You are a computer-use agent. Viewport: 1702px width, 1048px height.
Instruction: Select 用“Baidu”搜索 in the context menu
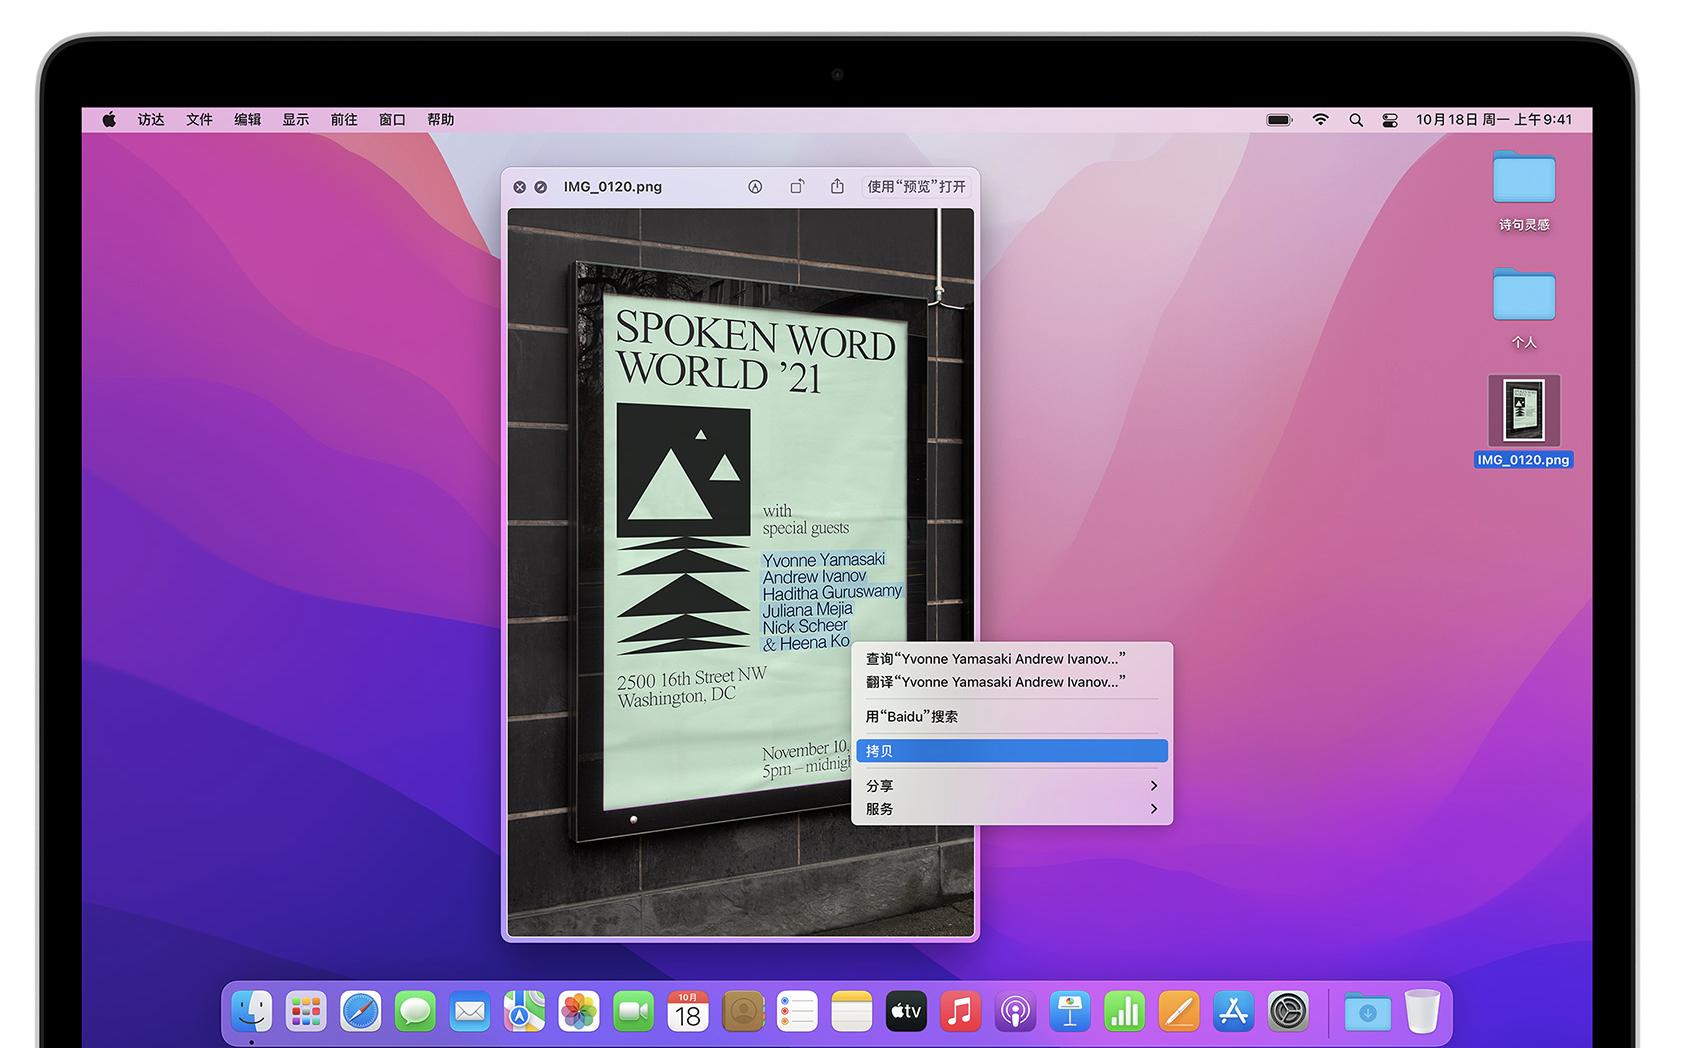click(912, 717)
